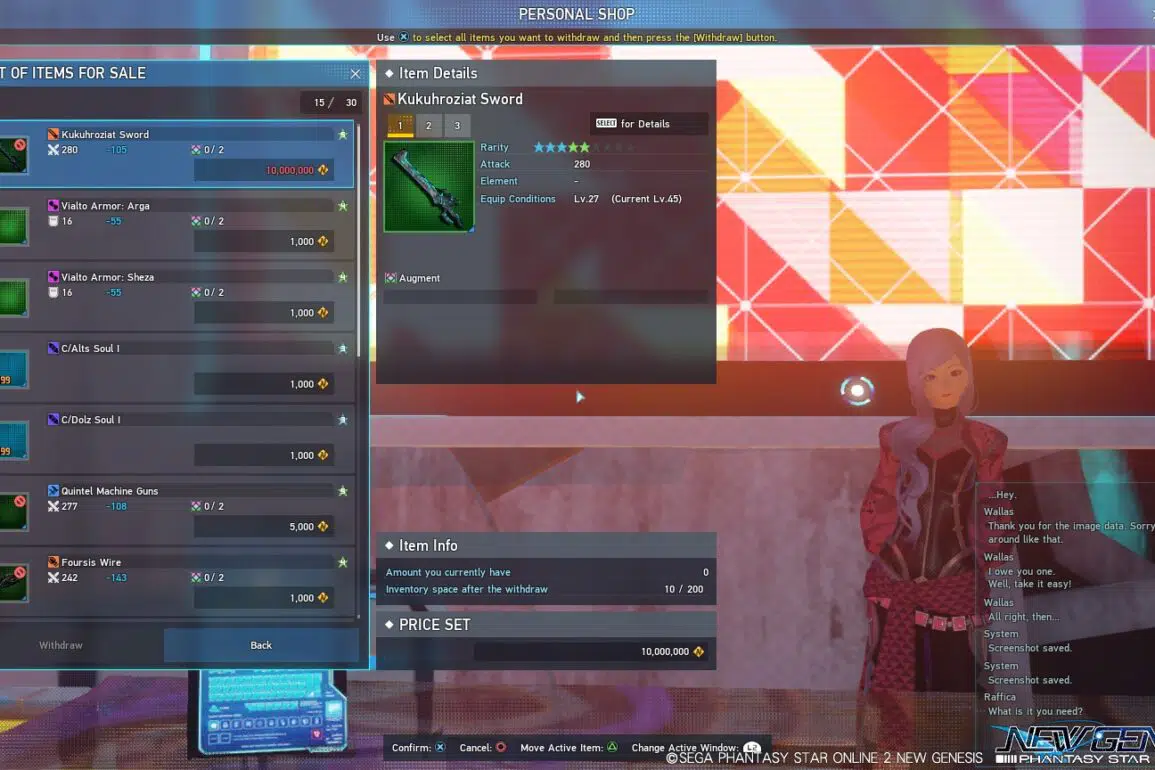Screen dimensions: 1155x770
Task: Click the item list vertical scrollbar
Action: [360, 300]
